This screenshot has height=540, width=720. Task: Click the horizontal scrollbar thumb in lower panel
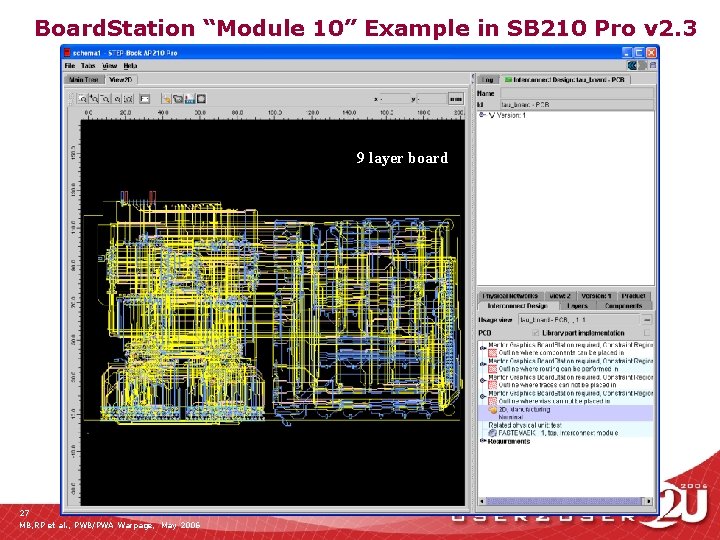565,501
